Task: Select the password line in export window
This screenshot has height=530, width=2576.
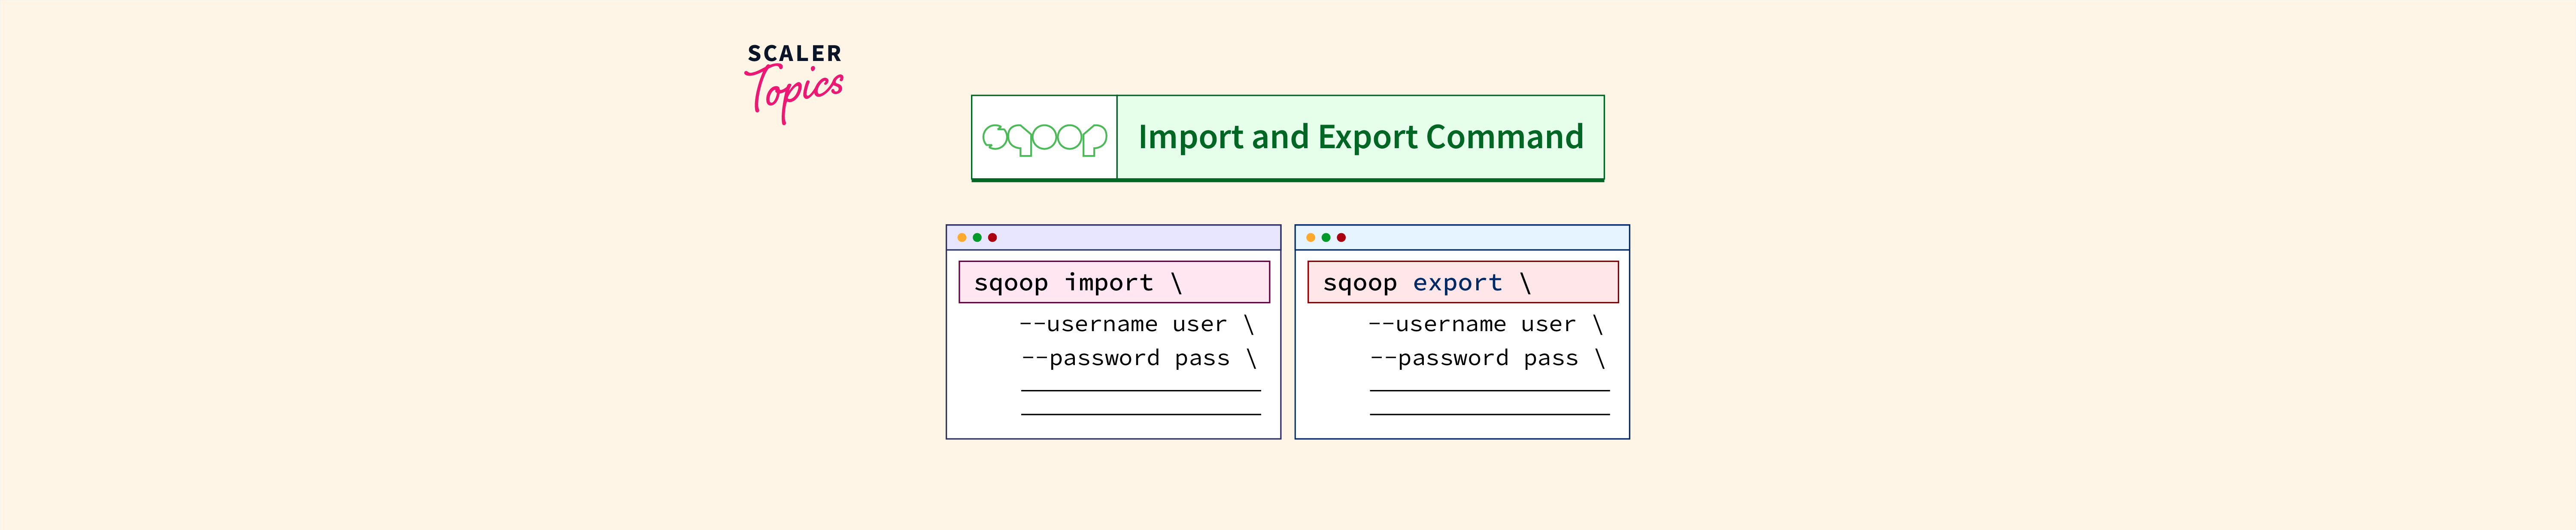Action: click(1487, 359)
